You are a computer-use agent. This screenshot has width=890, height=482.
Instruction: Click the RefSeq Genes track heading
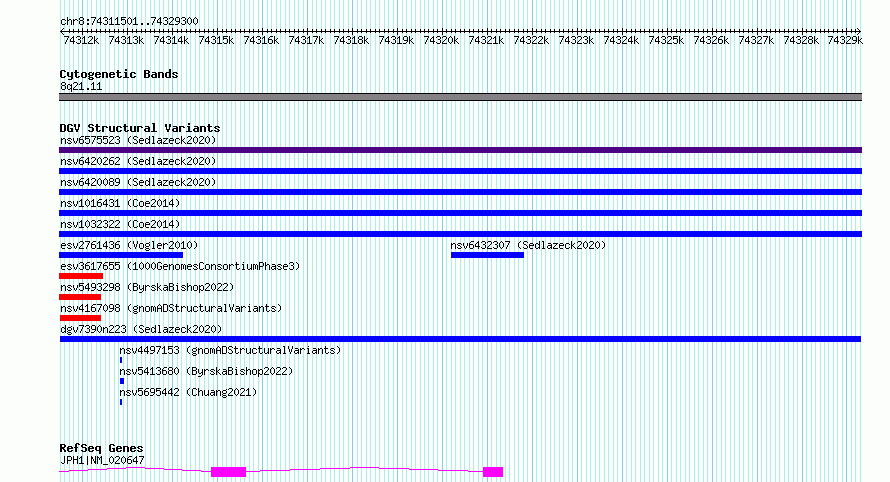pos(101,449)
